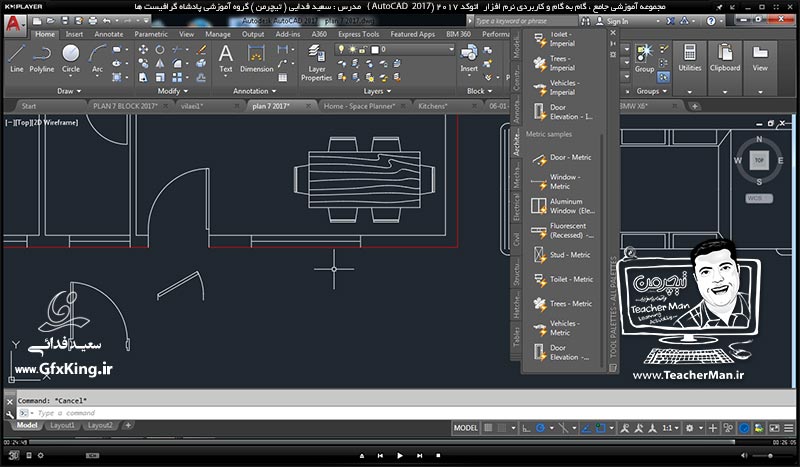Activate the Move tool in Modify panel
Image resolution: width=800 pixels, height=467 pixels.
pyautogui.click(x=143, y=50)
